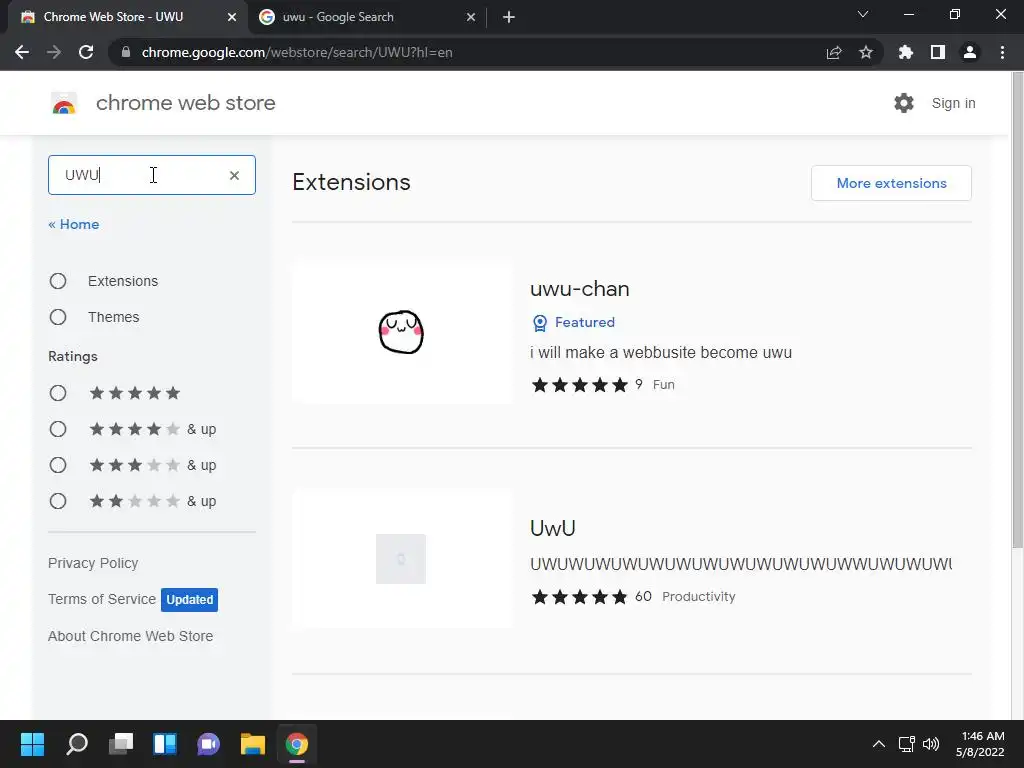Go back to the previous page

coord(22,52)
